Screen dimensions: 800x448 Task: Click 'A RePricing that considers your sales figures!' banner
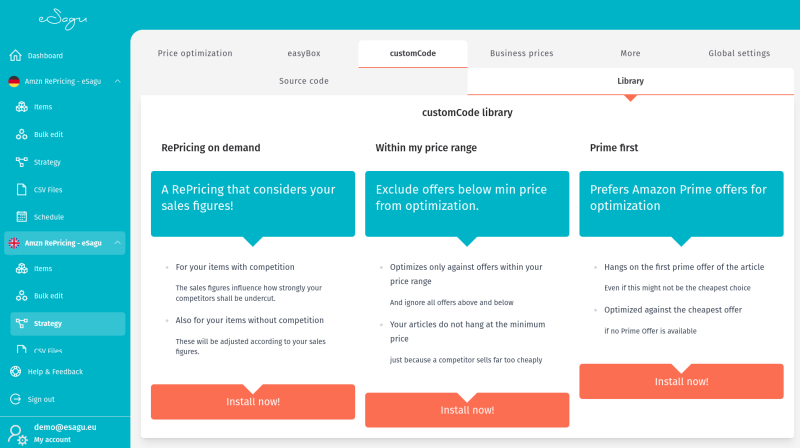coord(253,204)
